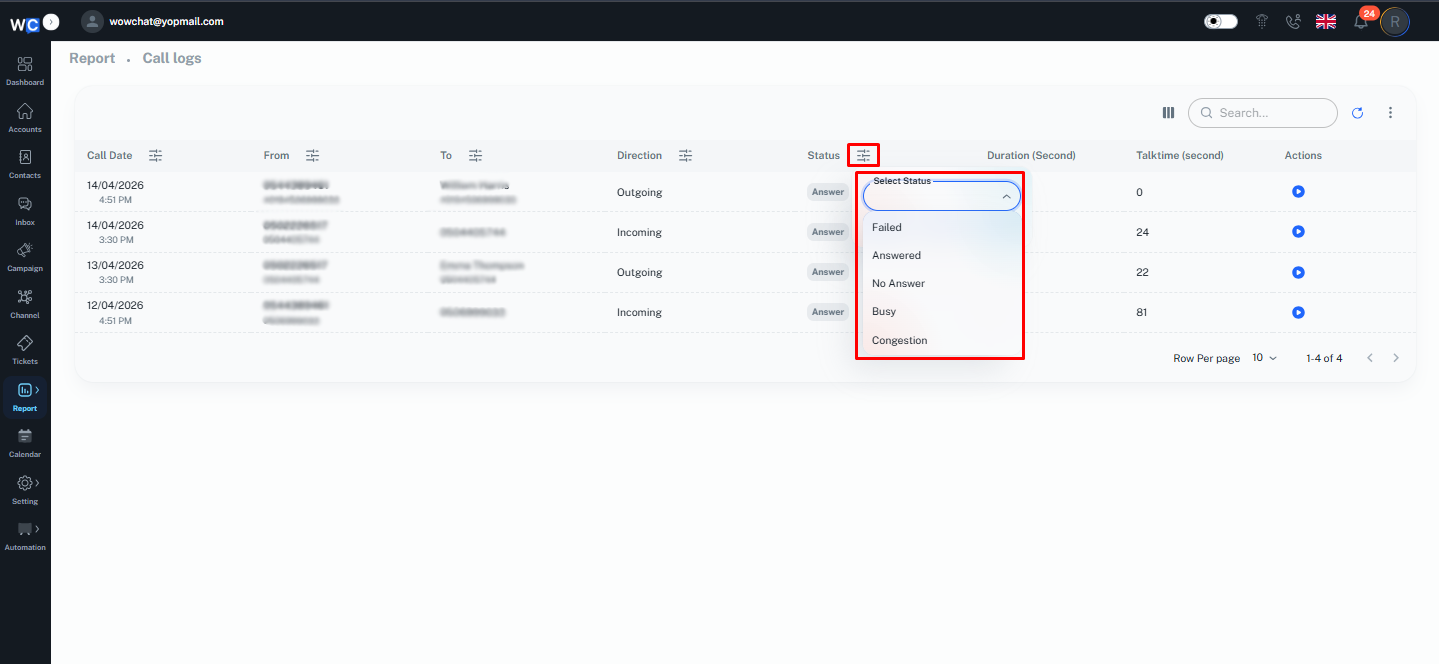
Task: Choose Answered status option
Action: pyautogui.click(x=942, y=255)
